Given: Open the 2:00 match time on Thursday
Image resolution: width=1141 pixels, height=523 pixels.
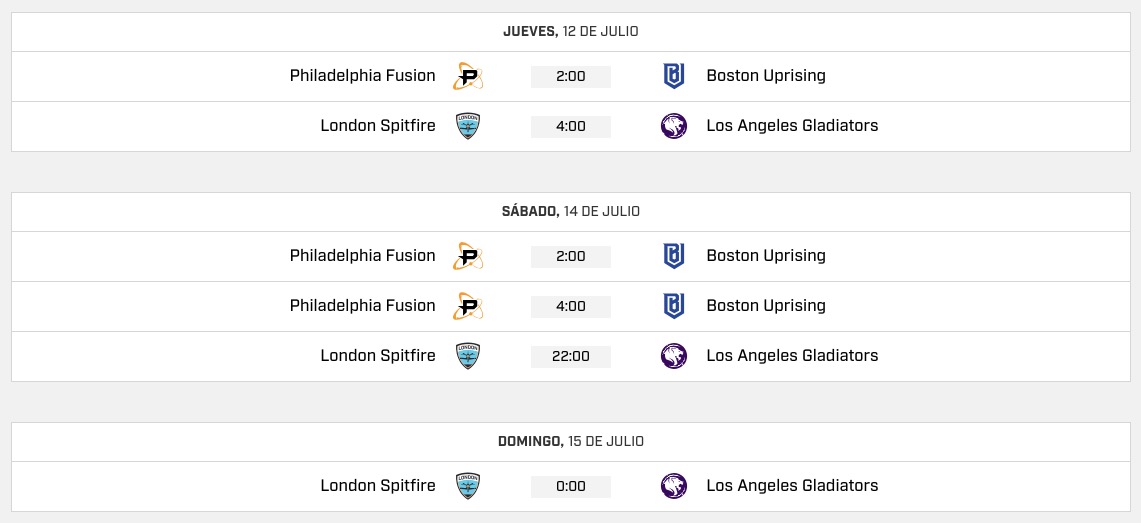Looking at the screenshot, I should (570, 76).
